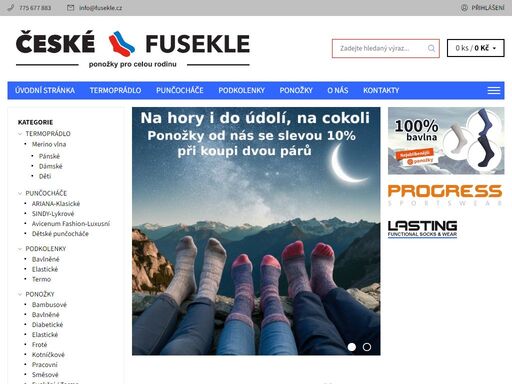The image size is (512, 384).
Task: Open Dámské under Merino vlna
Action: coord(51,166)
